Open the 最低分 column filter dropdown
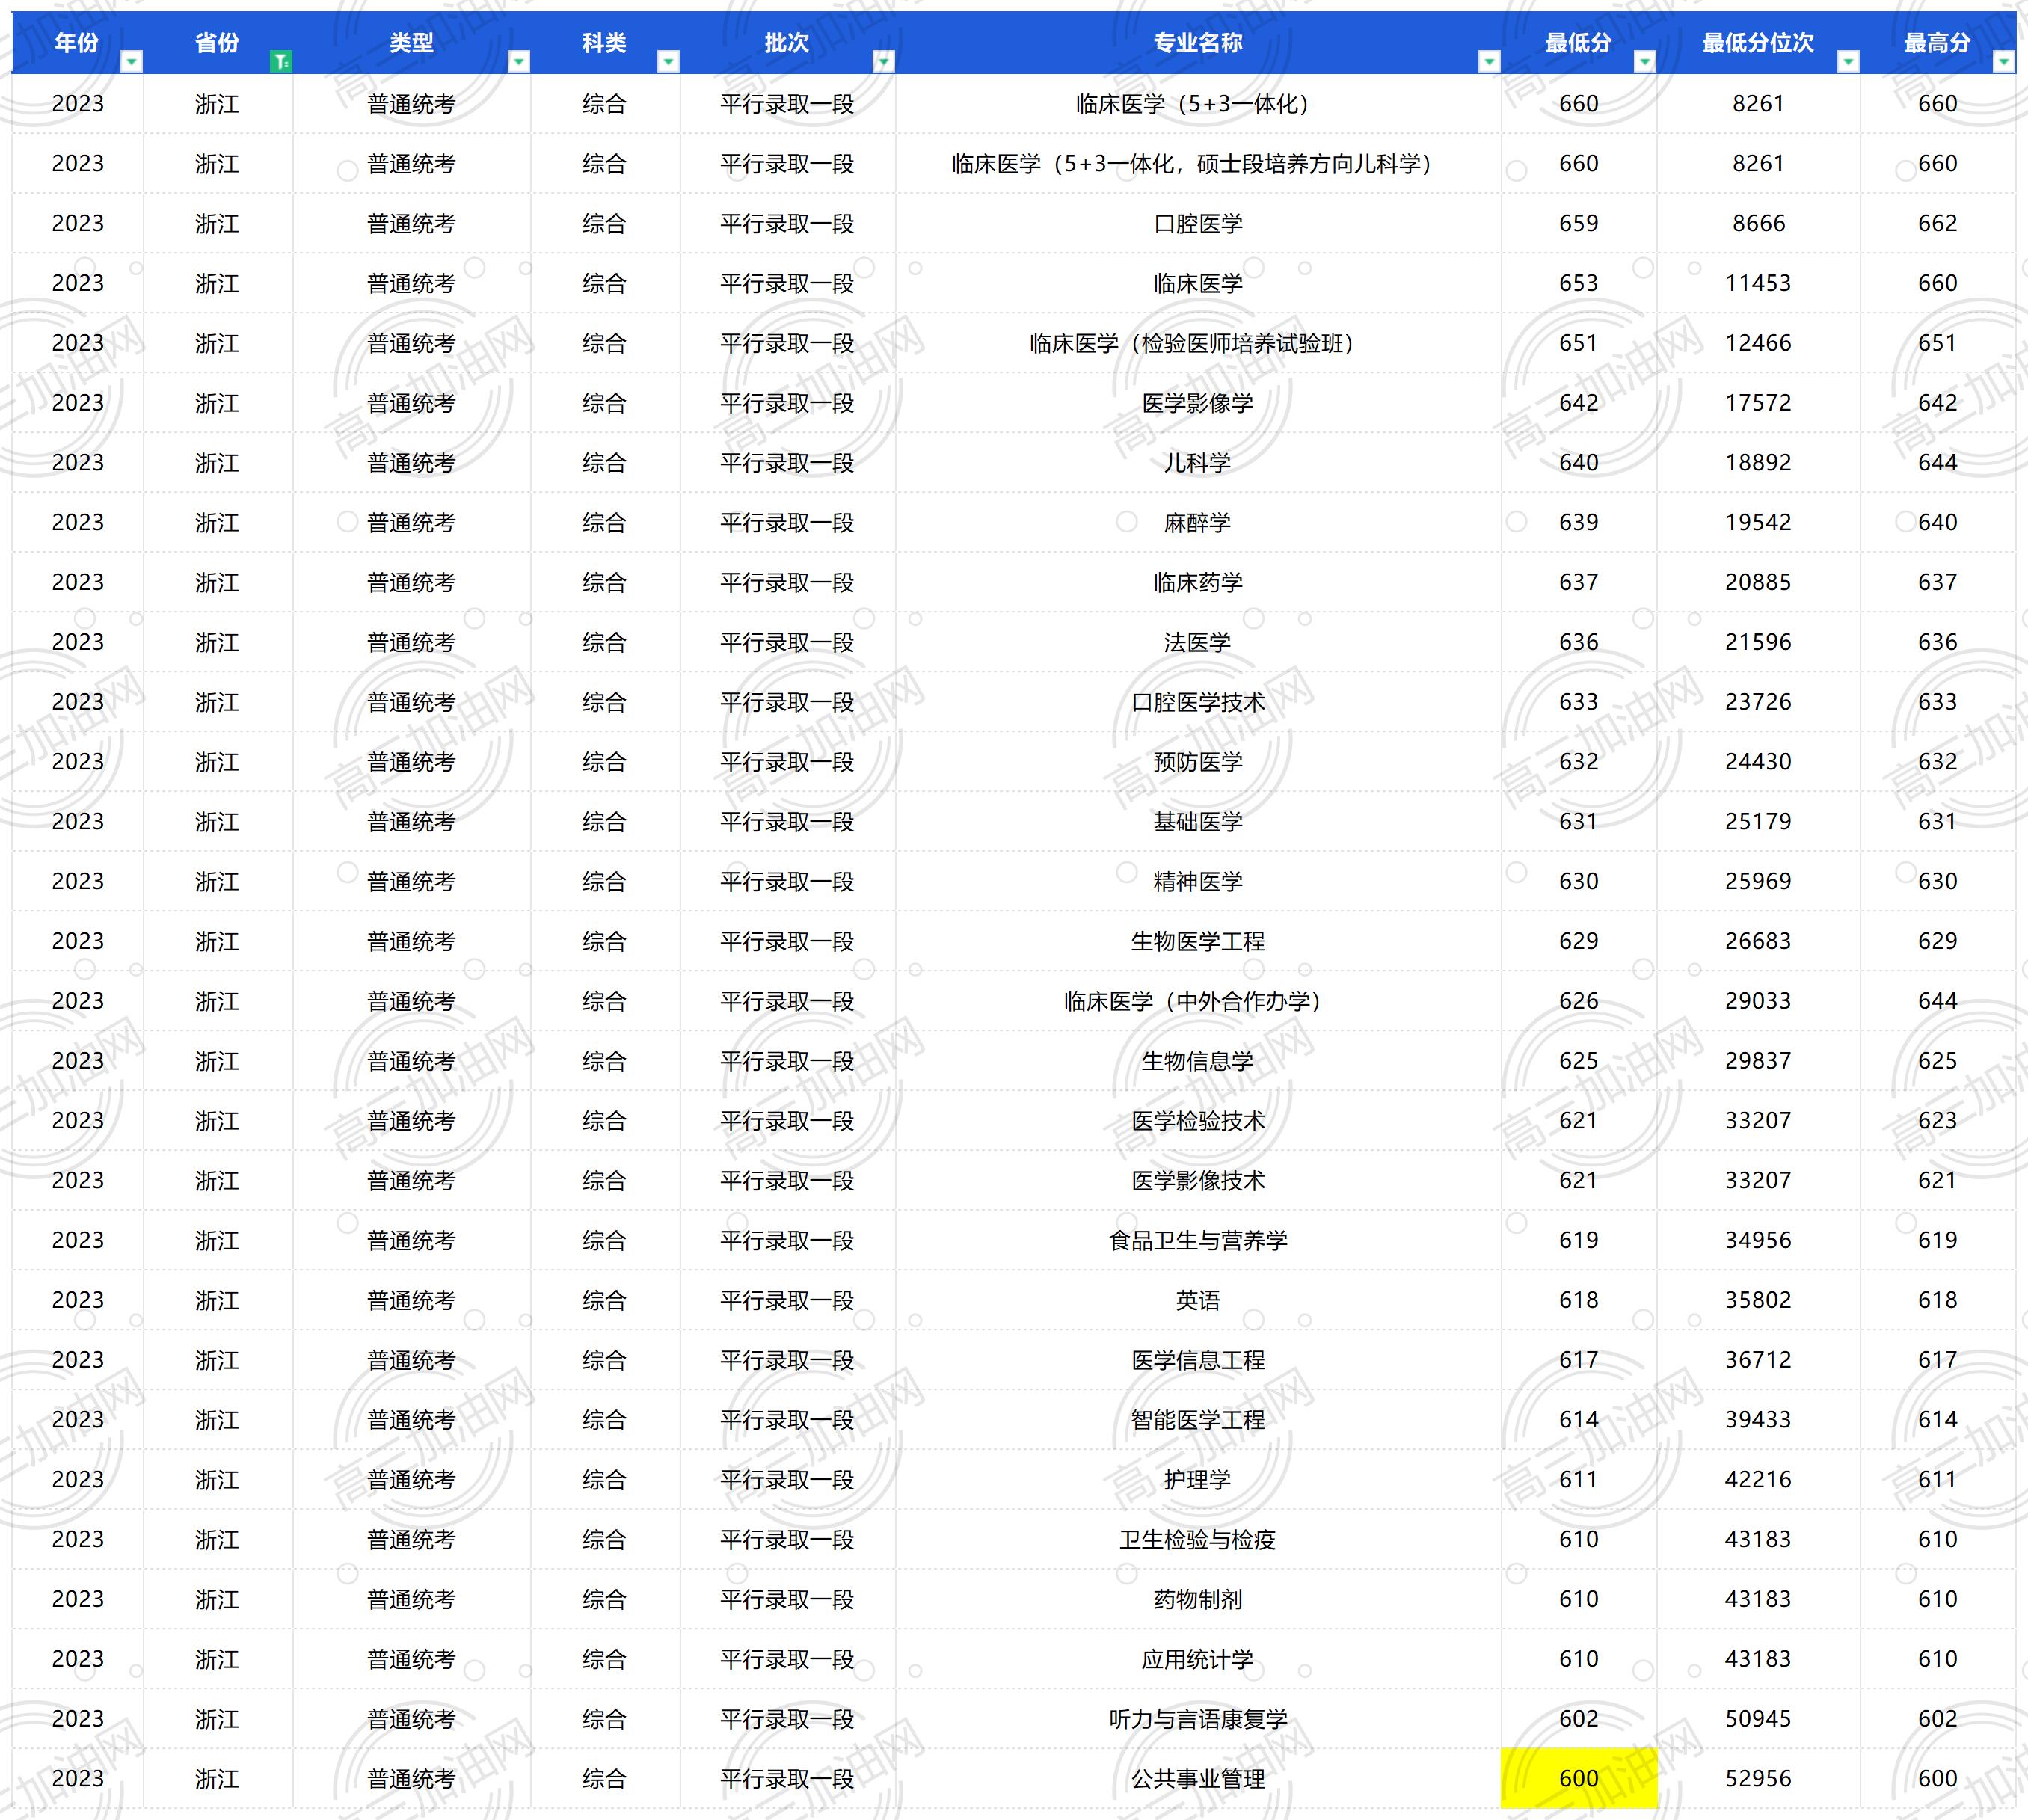2028x1820 pixels. pyautogui.click(x=1644, y=62)
